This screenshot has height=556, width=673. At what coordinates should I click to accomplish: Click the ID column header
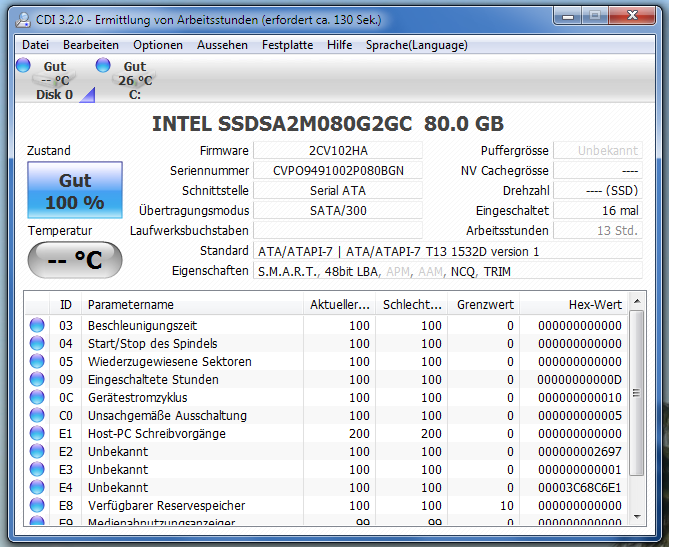point(66,304)
